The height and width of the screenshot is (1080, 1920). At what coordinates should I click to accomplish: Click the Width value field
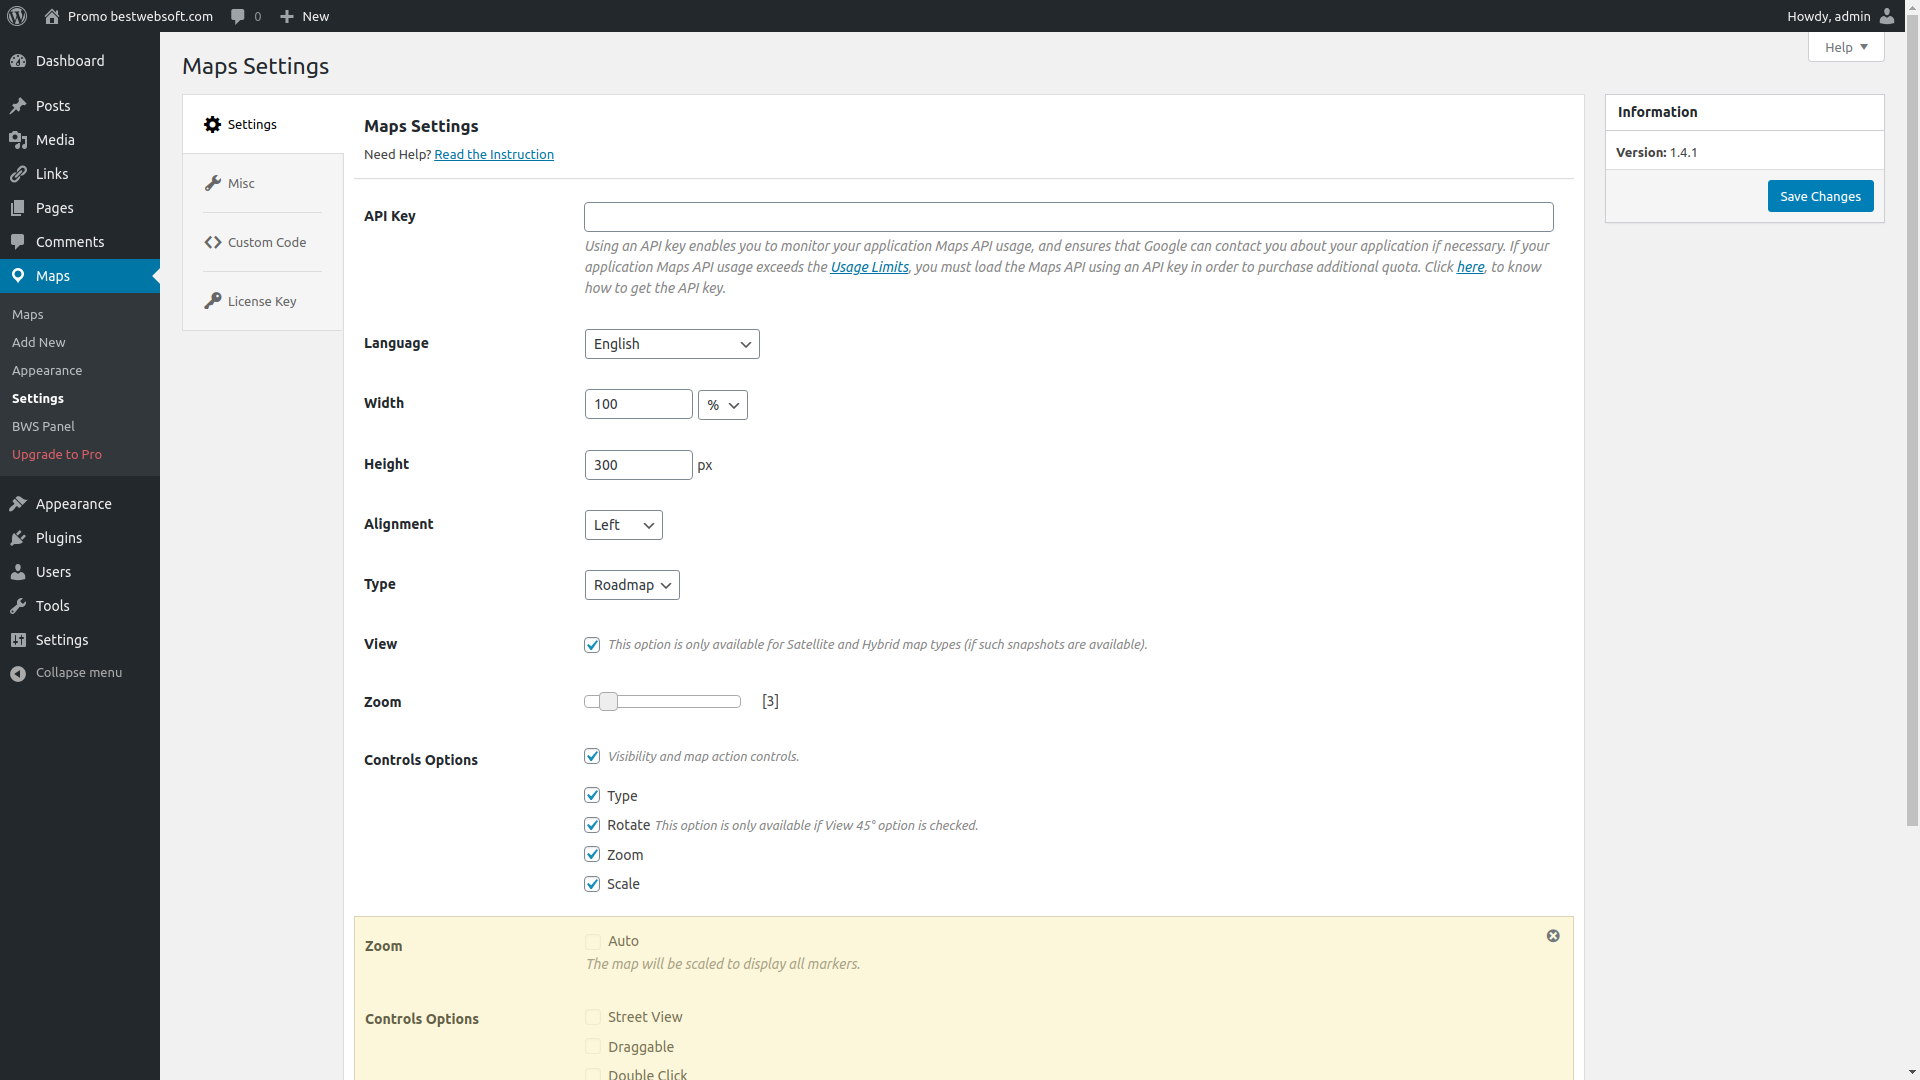pyautogui.click(x=639, y=404)
